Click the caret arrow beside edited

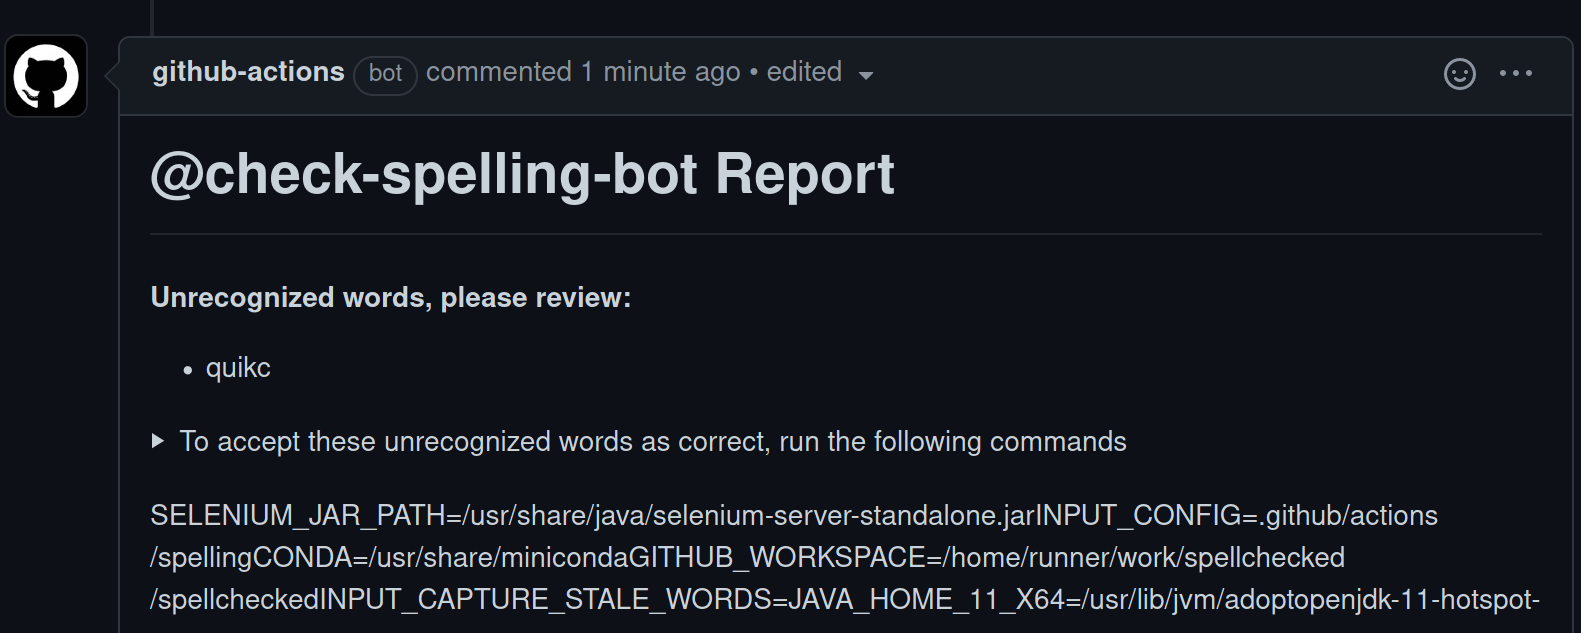(x=866, y=76)
